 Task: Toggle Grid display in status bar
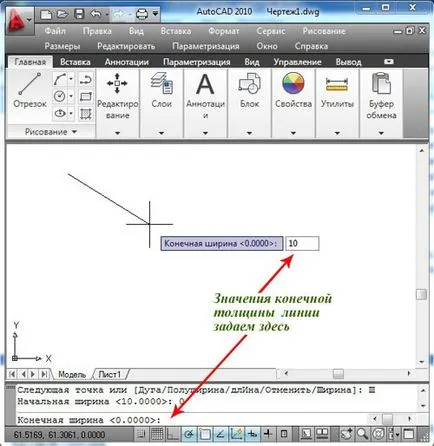(157, 434)
